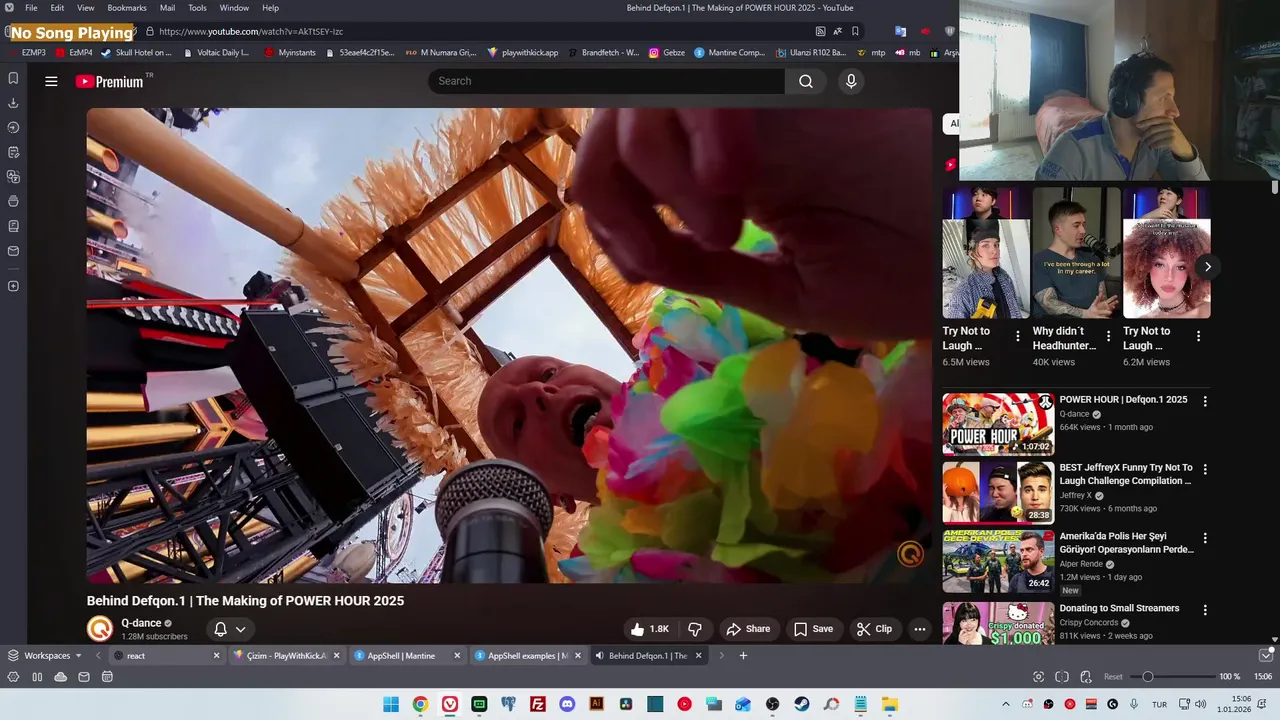Open Workspaces dropdown in tab bar
The width and height of the screenshot is (1280, 720).
(45, 656)
